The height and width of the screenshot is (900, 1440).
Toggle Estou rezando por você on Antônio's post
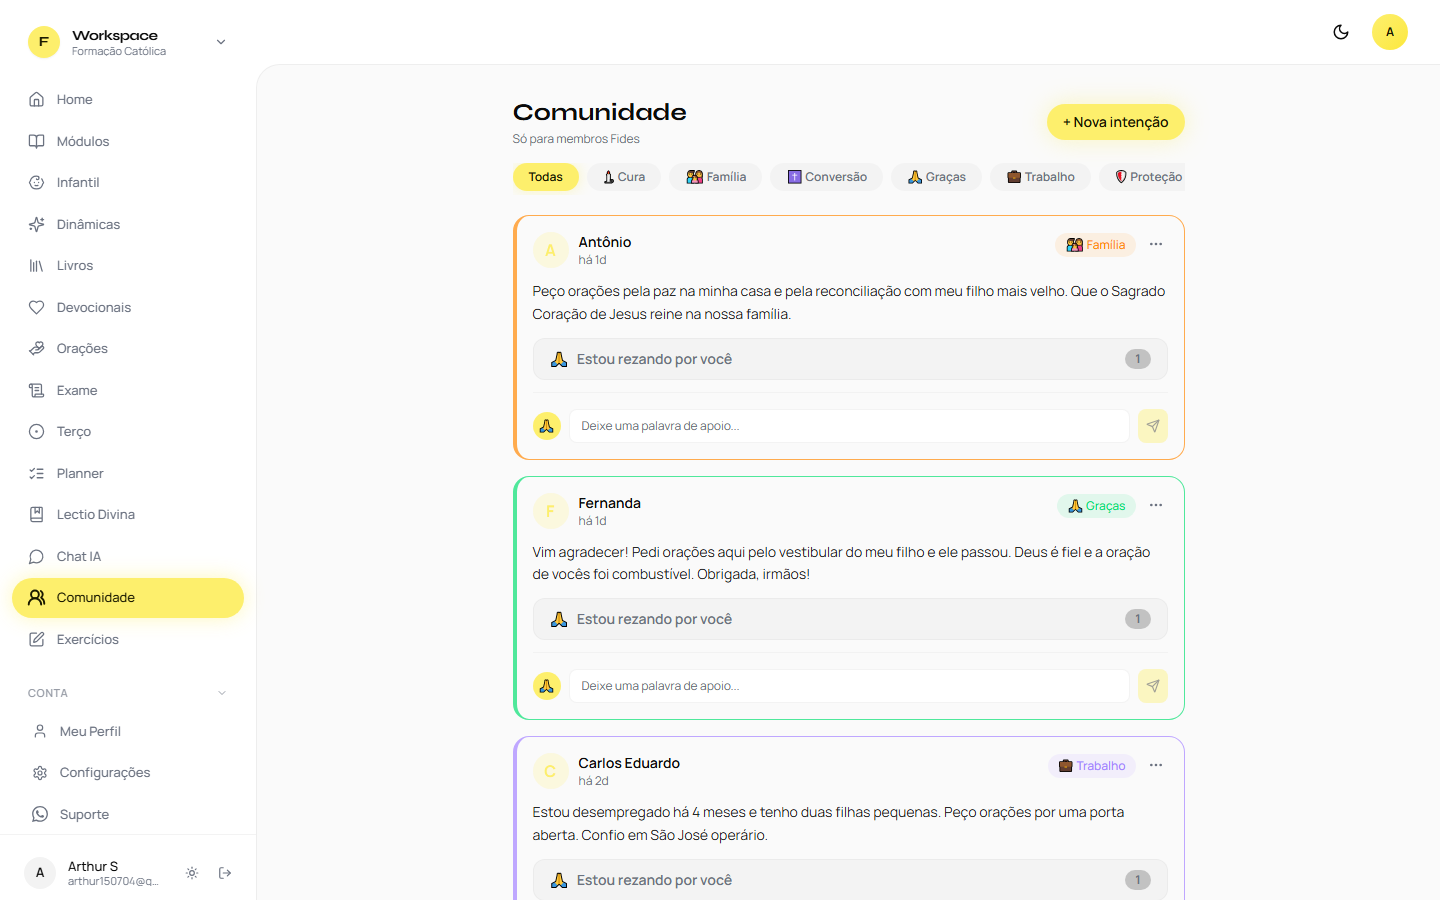[850, 359]
